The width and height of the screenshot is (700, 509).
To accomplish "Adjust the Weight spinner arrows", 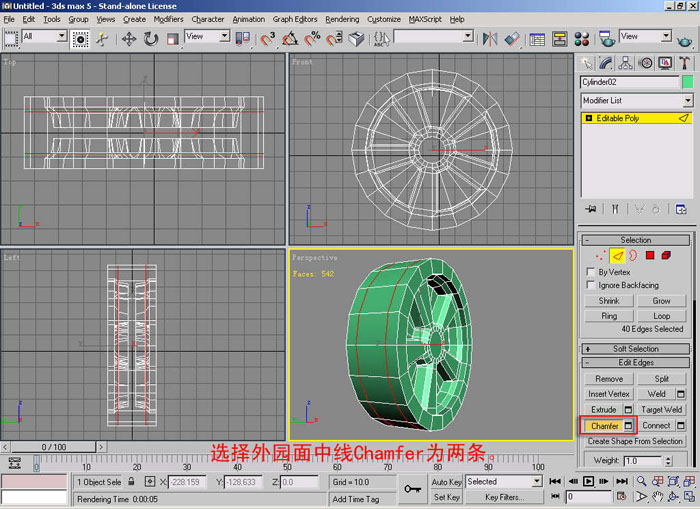I will [x=668, y=460].
